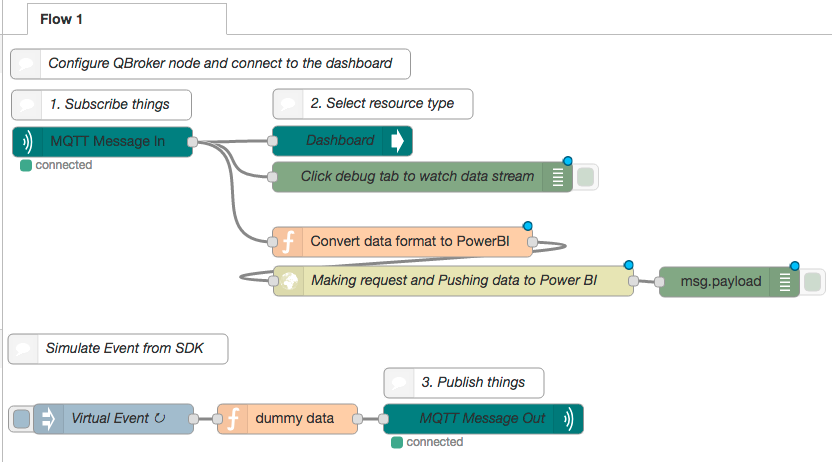The height and width of the screenshot is (462, 832).
Task: Toggle the msg.payload debug node output
Action: 813,282
